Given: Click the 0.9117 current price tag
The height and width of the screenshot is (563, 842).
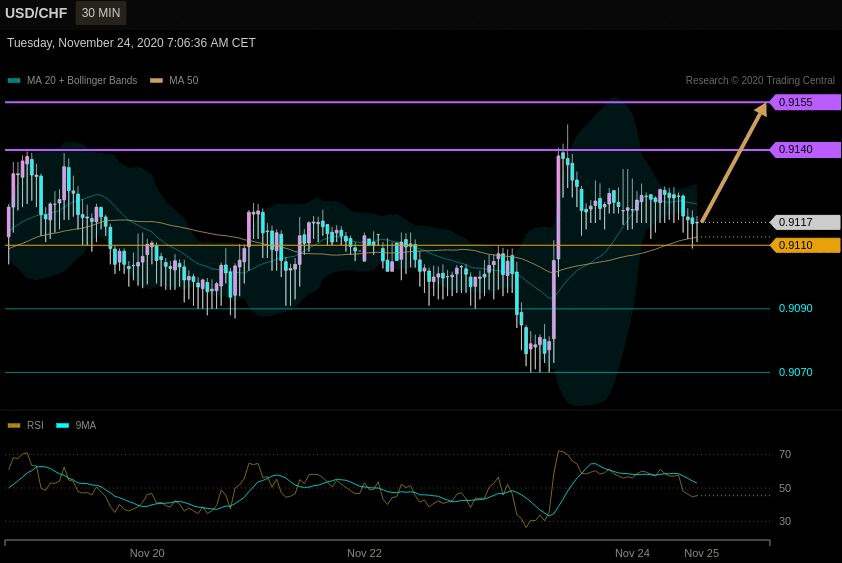Looking at the screenshot, I should (x=805, y=222).
